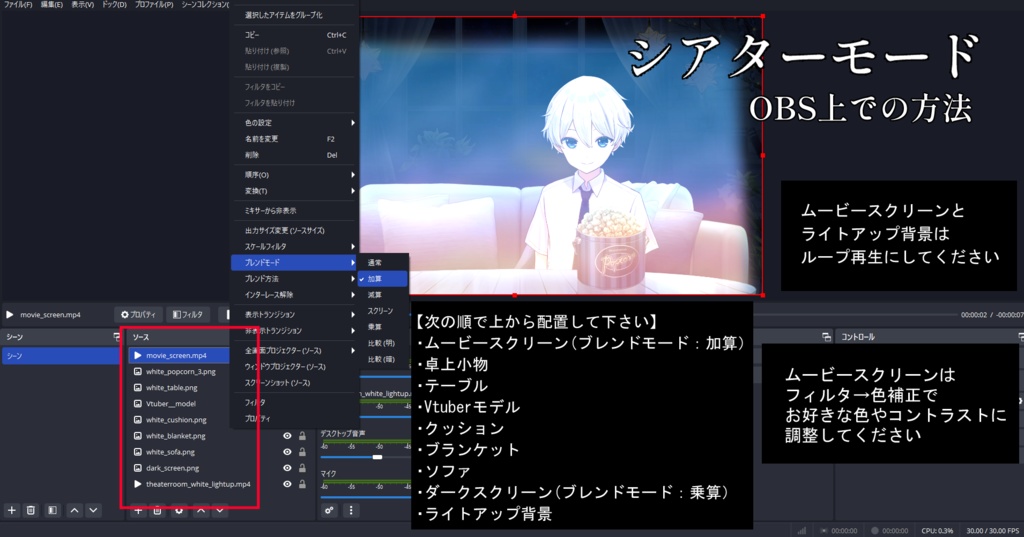The height and width of the screenshot is (537, 1024).
Task: Delete scene using Scenes panel trash icon
Action: coord(31,510)
